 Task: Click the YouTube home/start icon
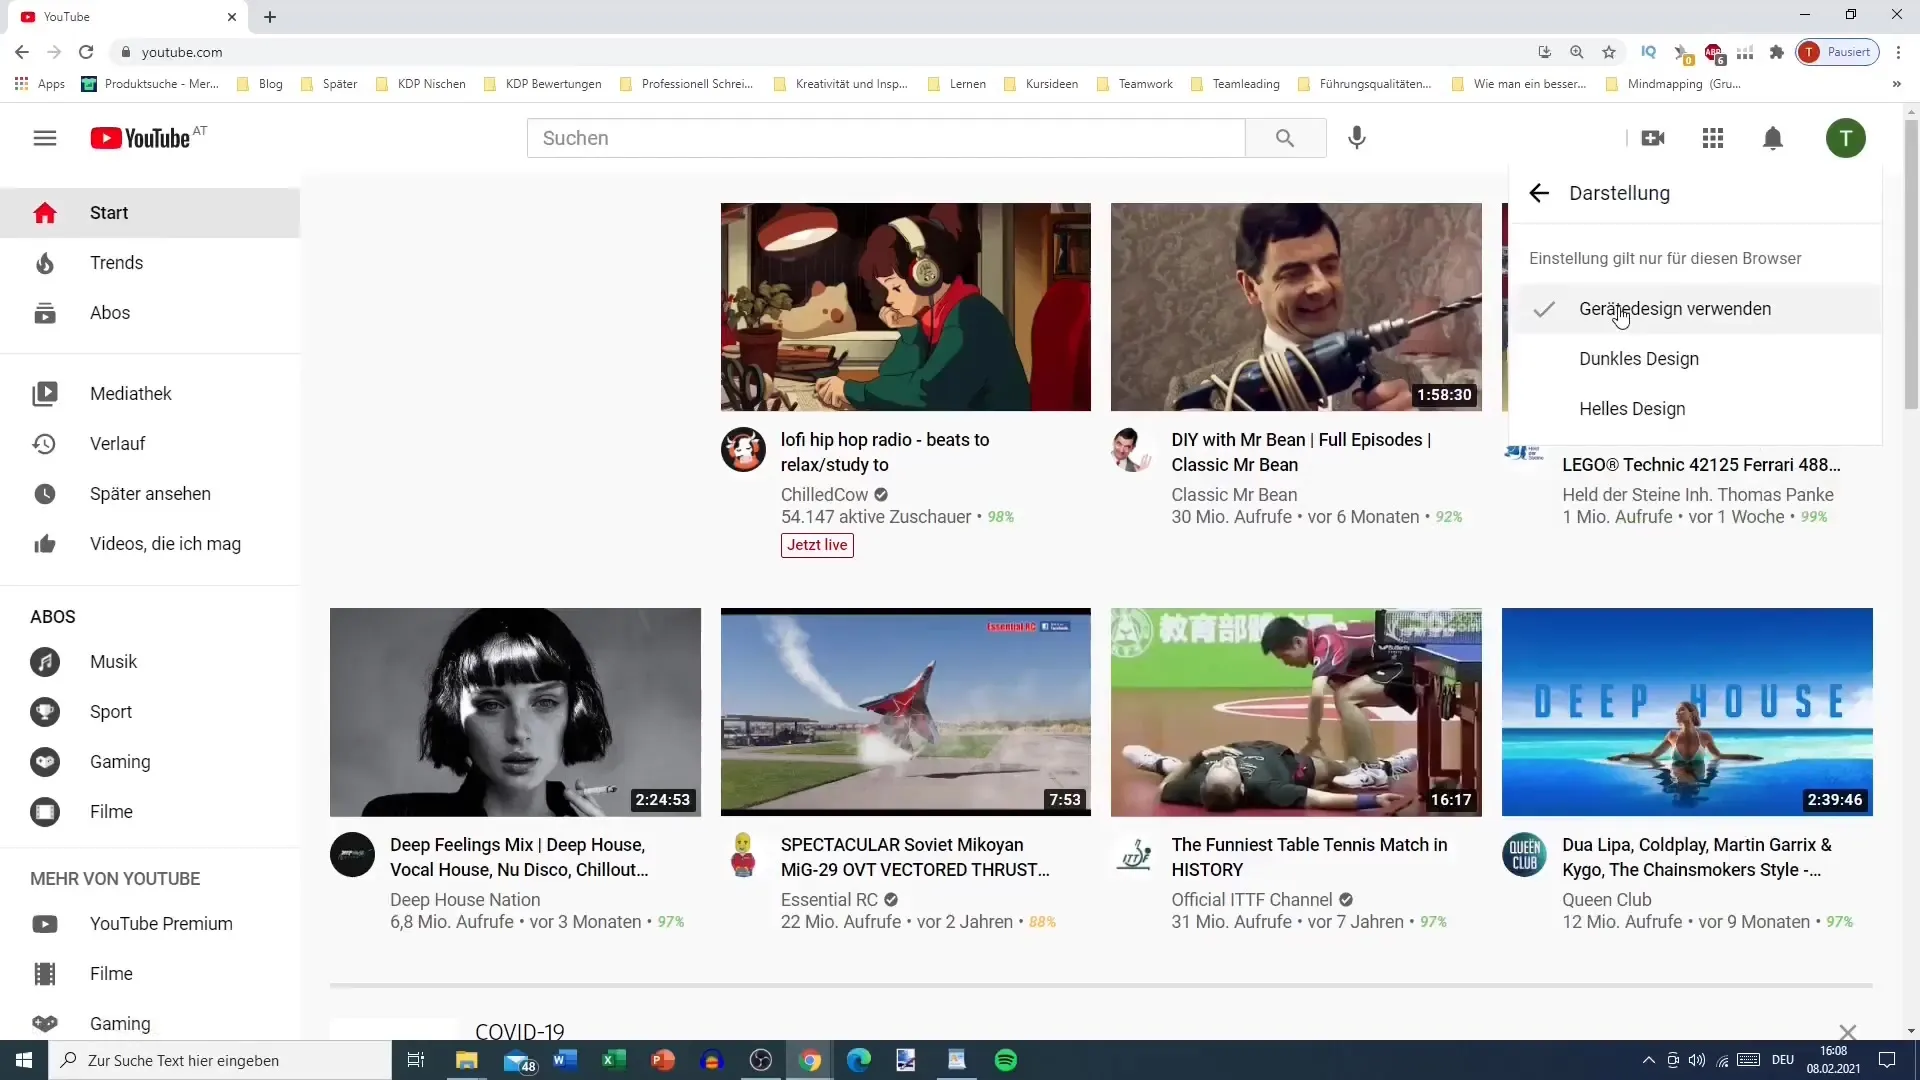45,211
